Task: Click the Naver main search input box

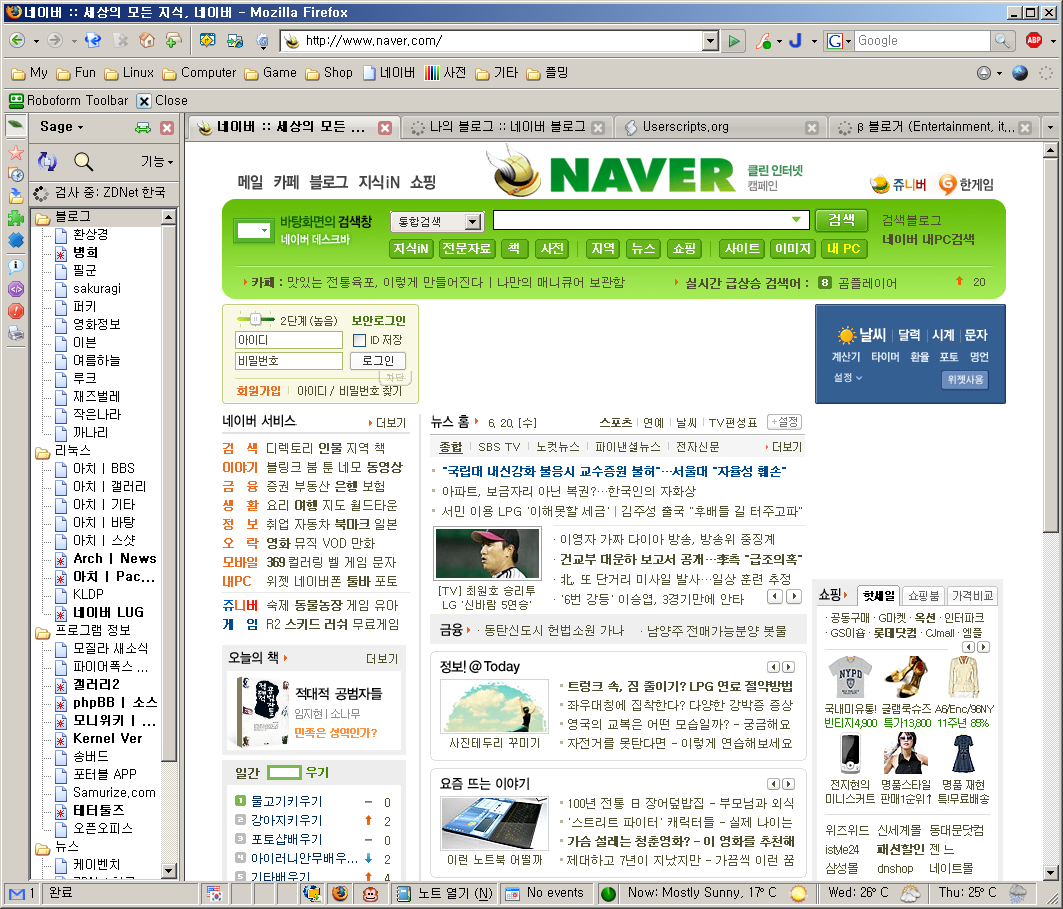Action: [x=651, y=220]
